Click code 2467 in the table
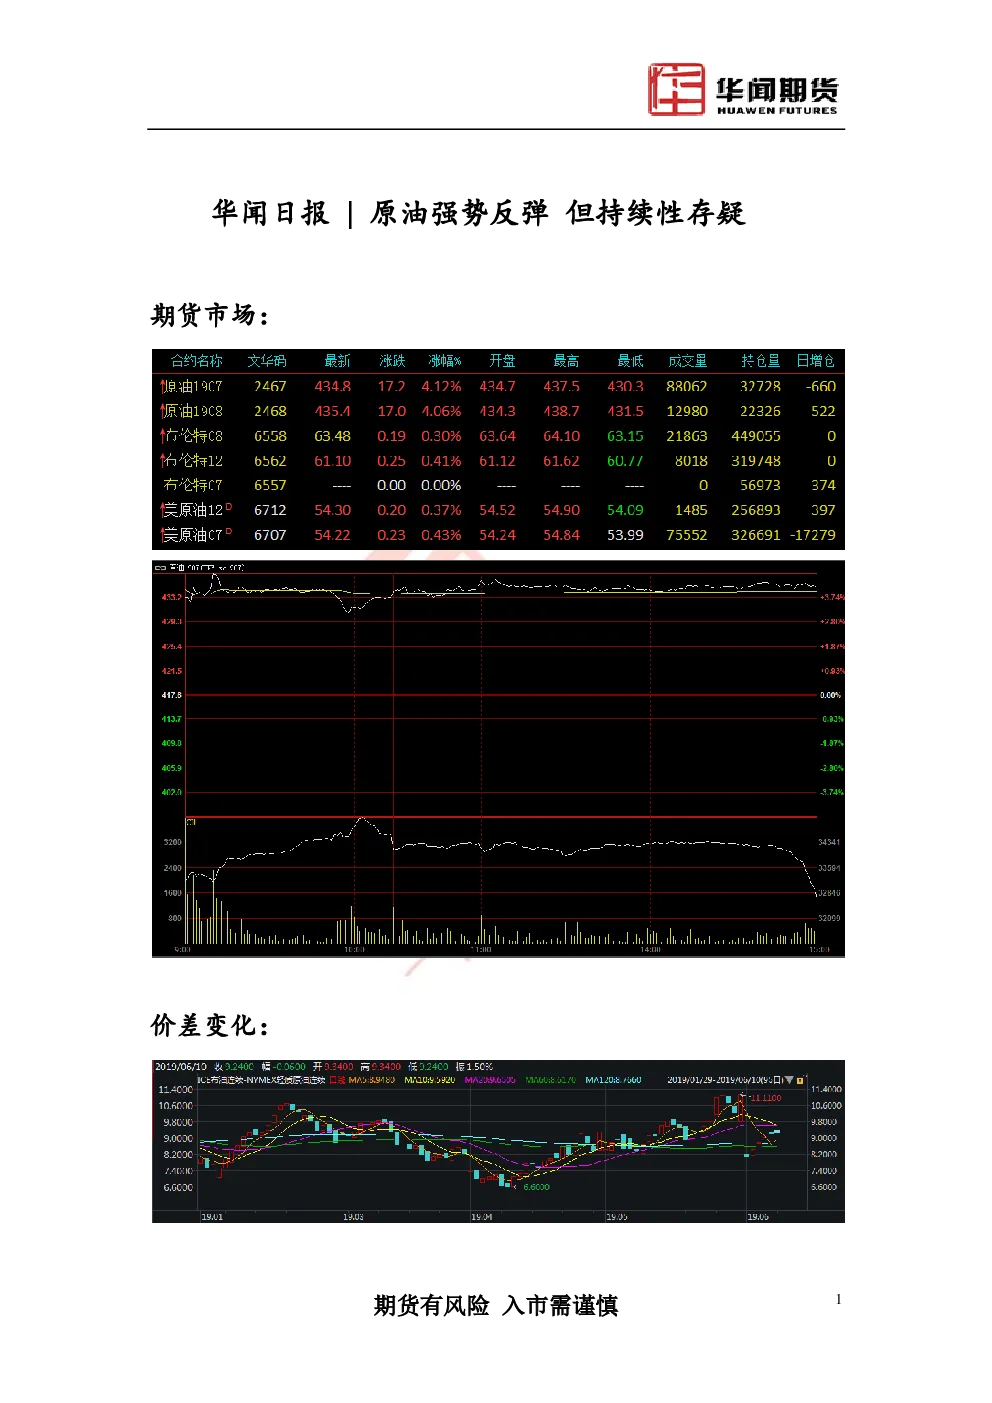992x1403 pixels. [270, 386]
